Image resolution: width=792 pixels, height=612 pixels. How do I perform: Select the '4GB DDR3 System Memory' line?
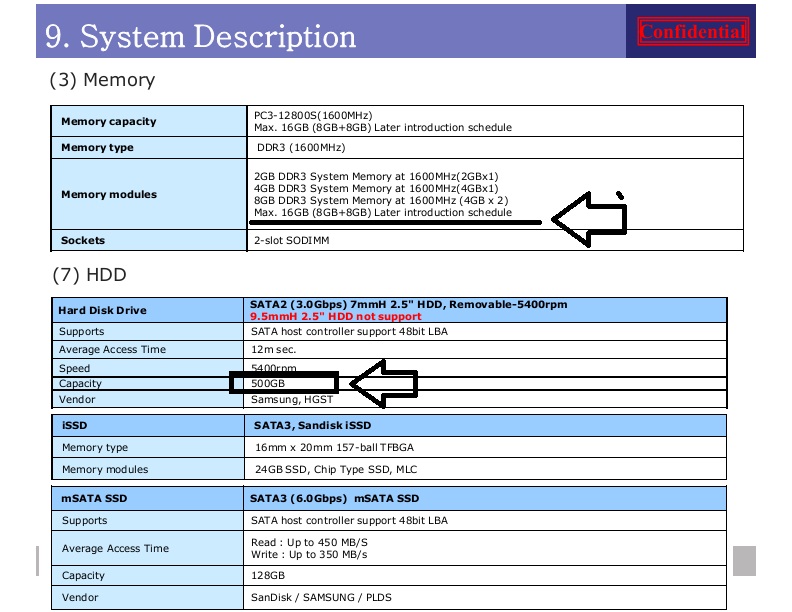tap(376, 188)
